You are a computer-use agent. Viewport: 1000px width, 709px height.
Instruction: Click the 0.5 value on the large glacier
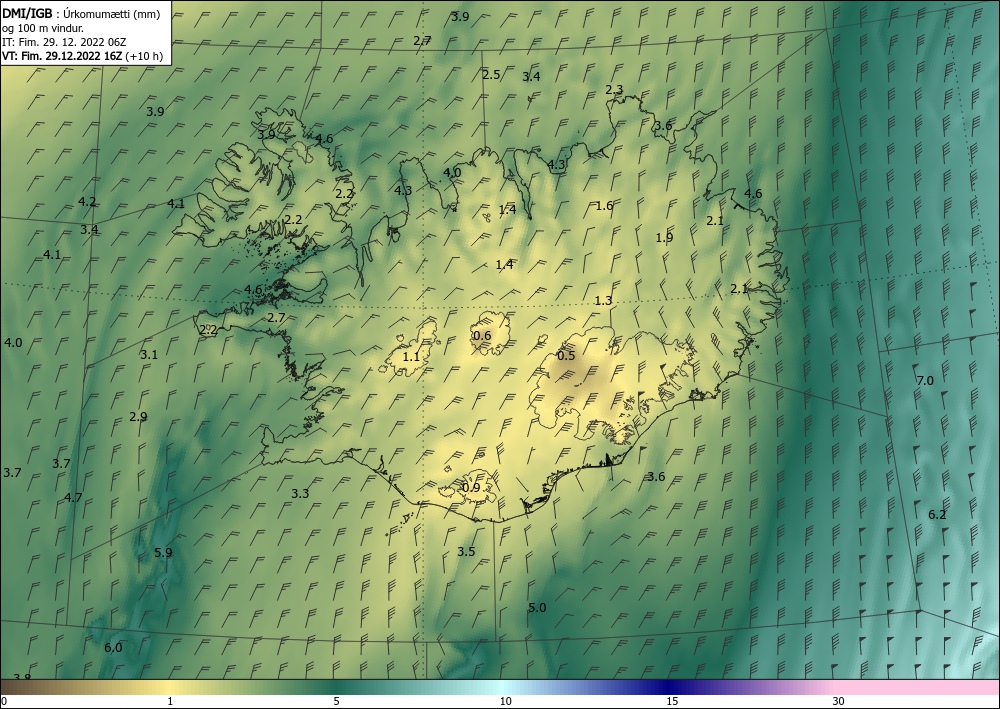coord(566,356)
